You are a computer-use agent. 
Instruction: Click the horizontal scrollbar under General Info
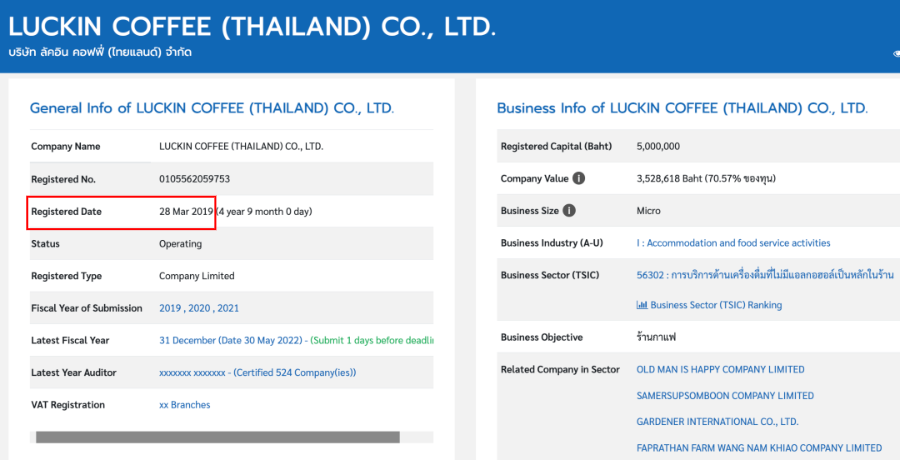(218, 438)
